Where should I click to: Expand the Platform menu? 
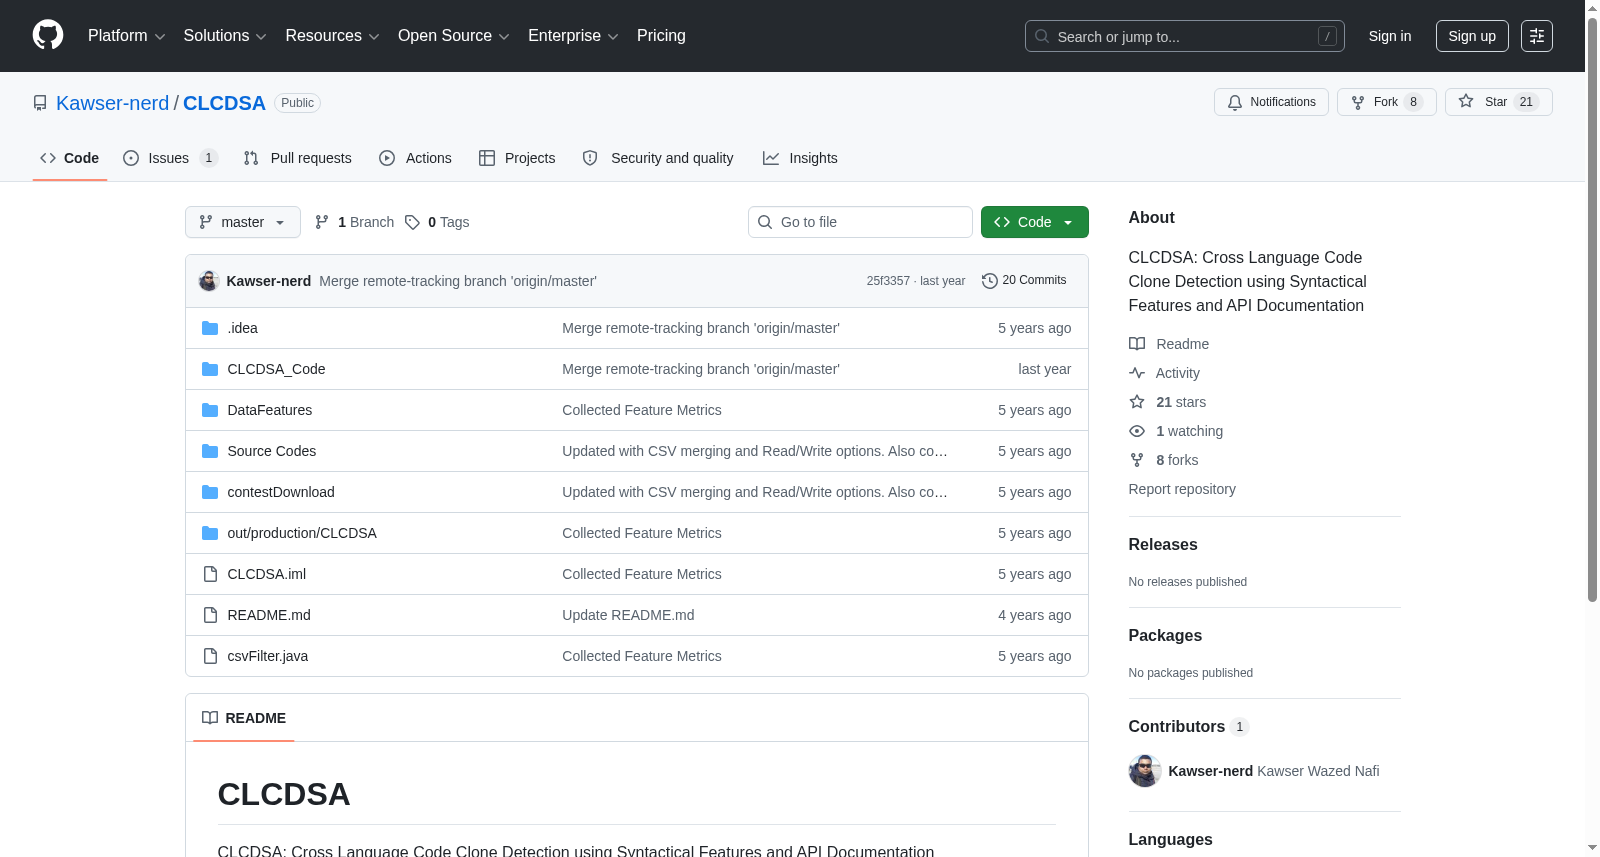tap(126, 36)
